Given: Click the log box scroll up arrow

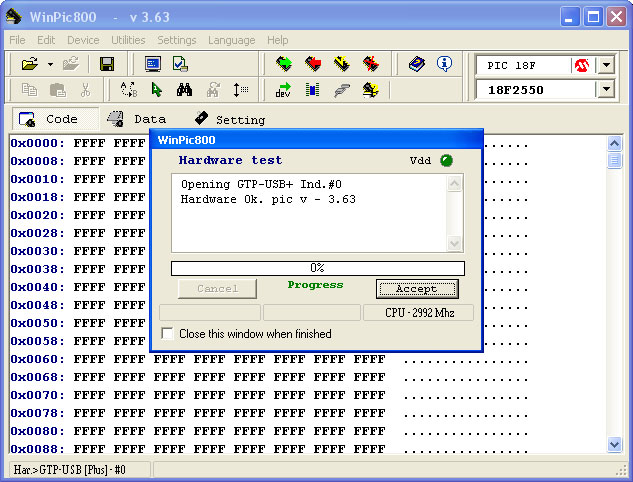Looking at the screenshot, I should [x=455, y=184].
